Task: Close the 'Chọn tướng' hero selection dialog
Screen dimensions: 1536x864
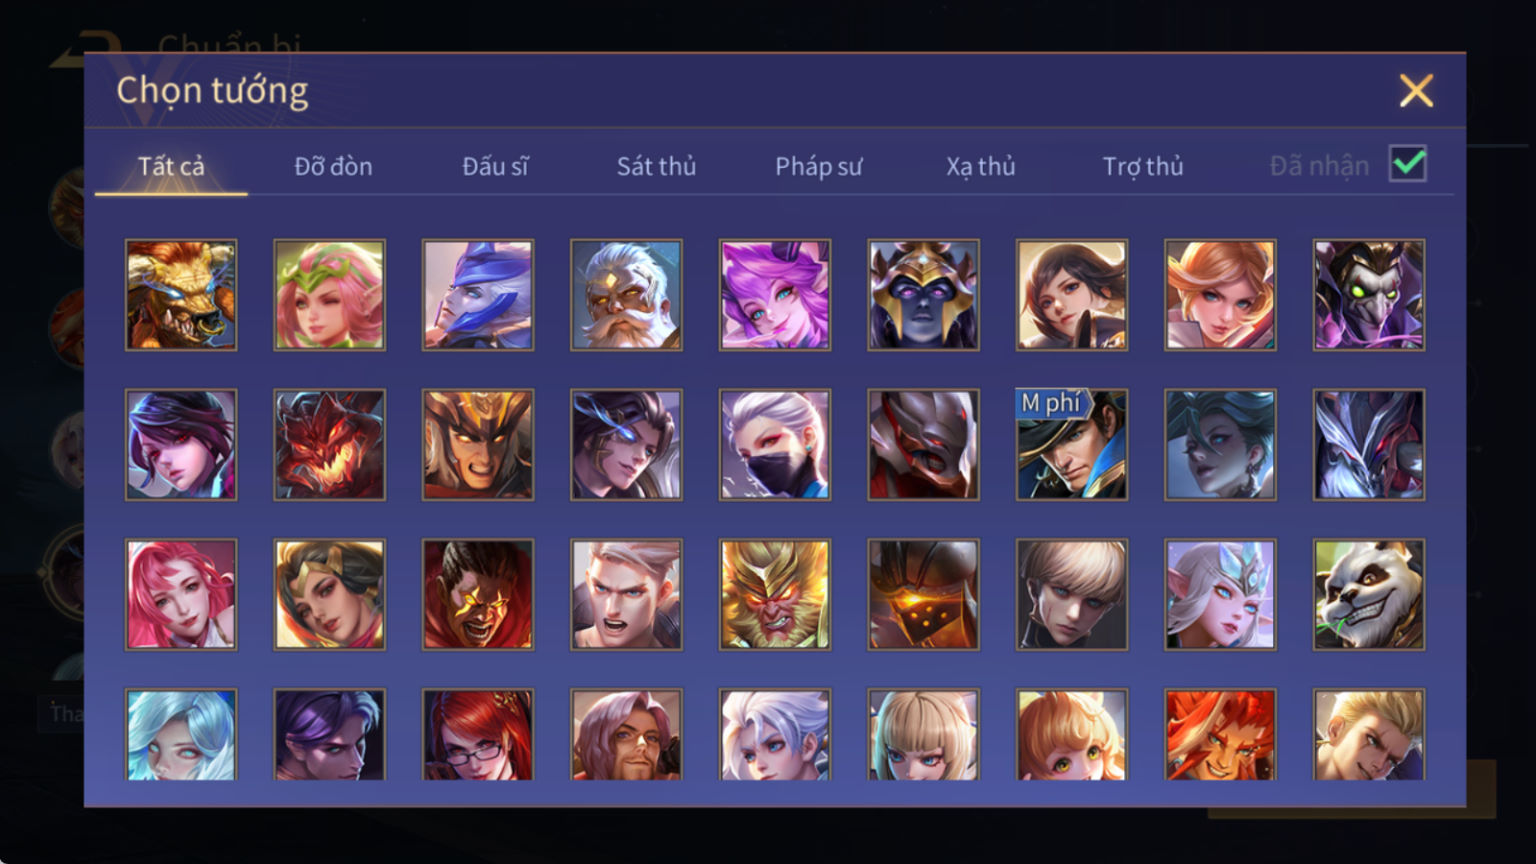Action: pos(1416,91)
